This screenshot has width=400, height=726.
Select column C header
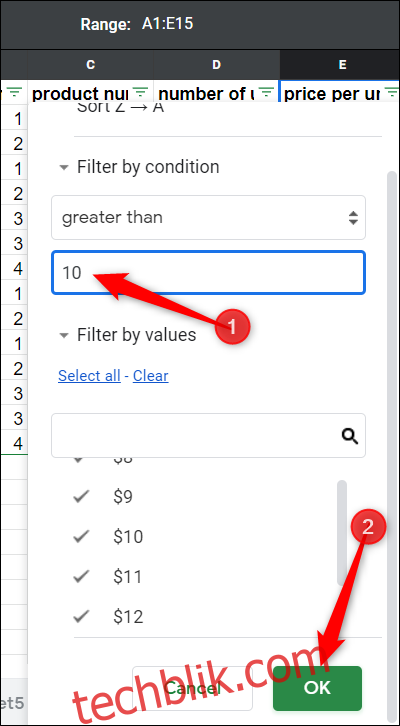91,65
